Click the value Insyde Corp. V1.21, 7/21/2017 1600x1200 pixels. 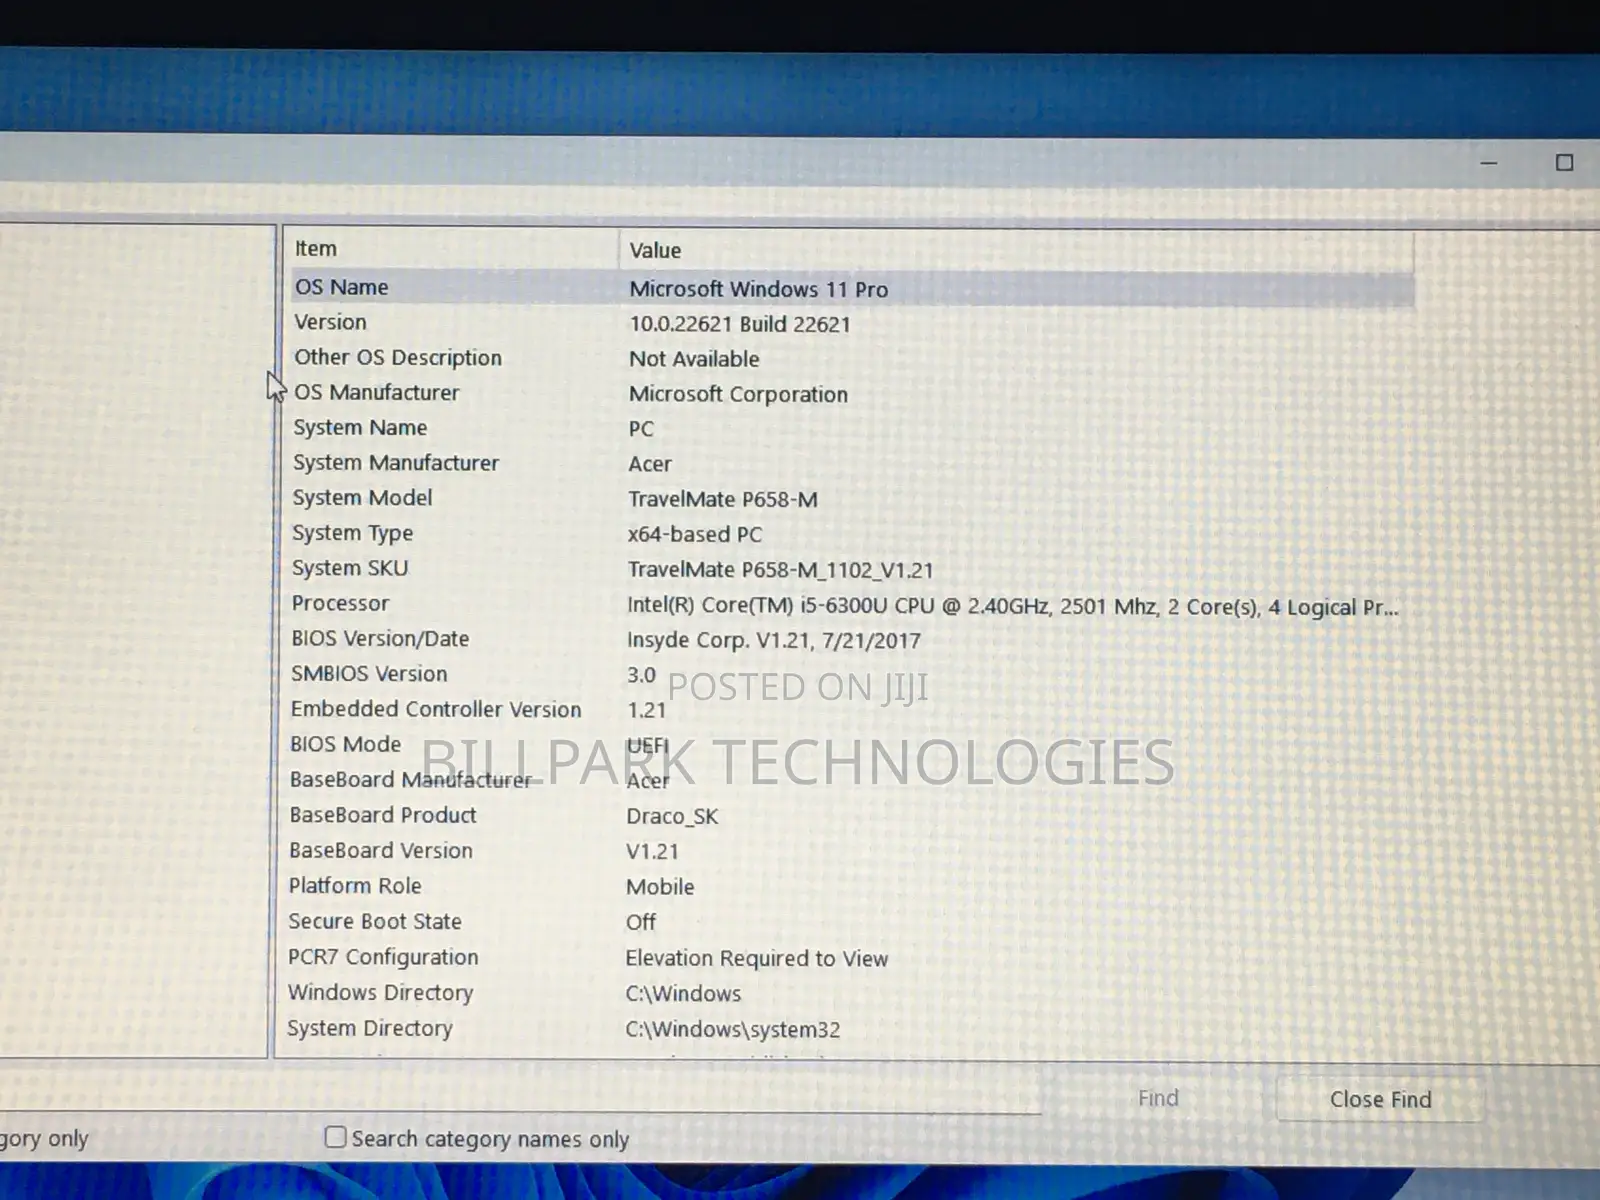click(774, 641)
